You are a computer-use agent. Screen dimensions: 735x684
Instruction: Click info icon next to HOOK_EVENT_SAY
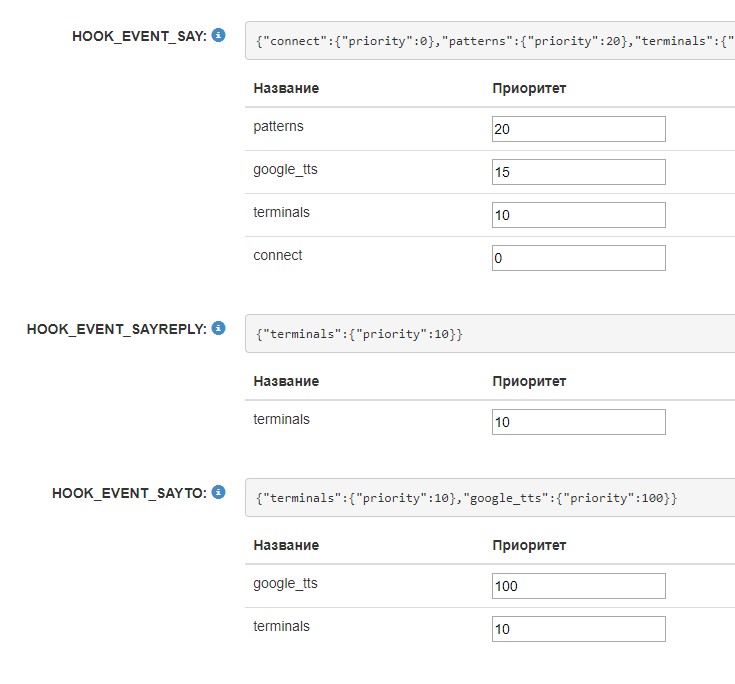(x=219, y=35)
